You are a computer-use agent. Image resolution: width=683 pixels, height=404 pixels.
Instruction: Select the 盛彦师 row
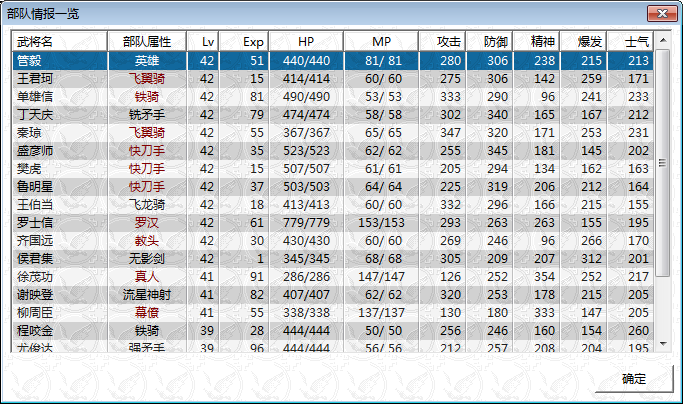[333, 151]
